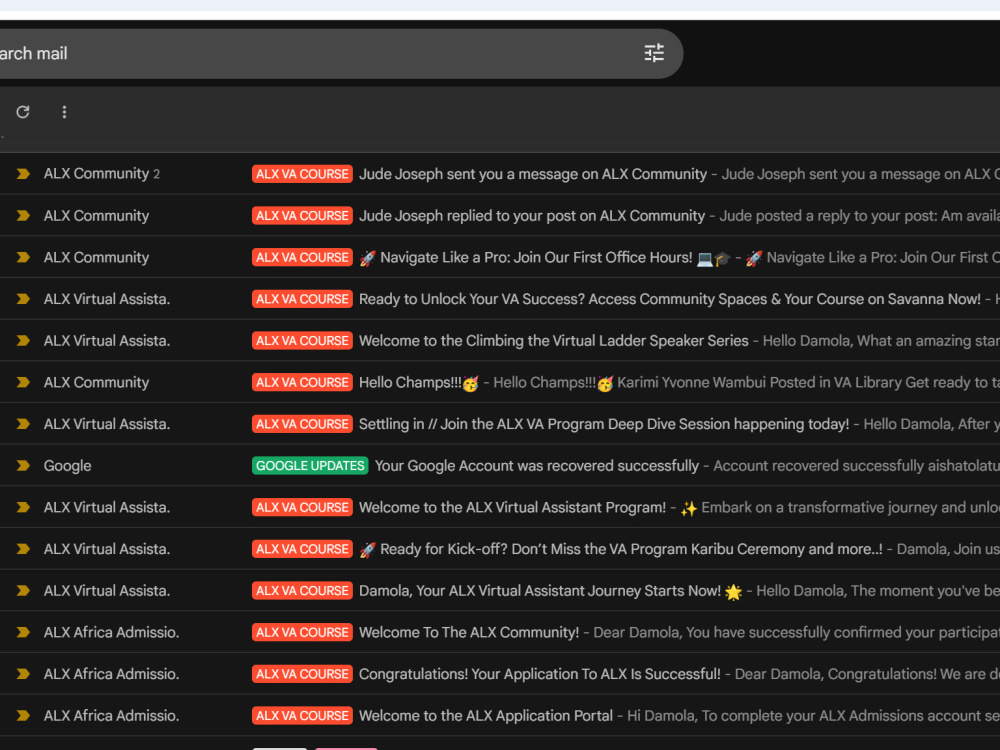Viewport: 1000px width, 750px height.
Task: Toggle importance marker on Navigate Like a Pro row
Action: click(24, 257)
